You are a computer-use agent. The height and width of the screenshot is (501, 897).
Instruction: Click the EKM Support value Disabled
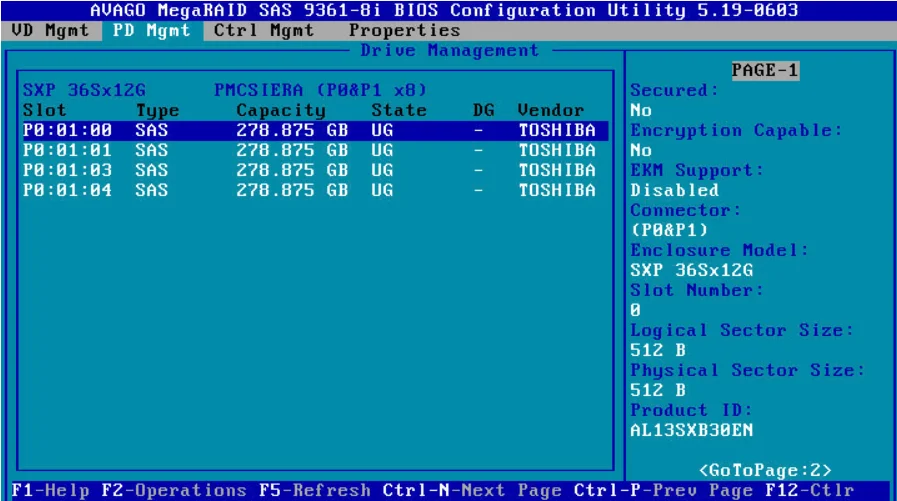[674, 190]
